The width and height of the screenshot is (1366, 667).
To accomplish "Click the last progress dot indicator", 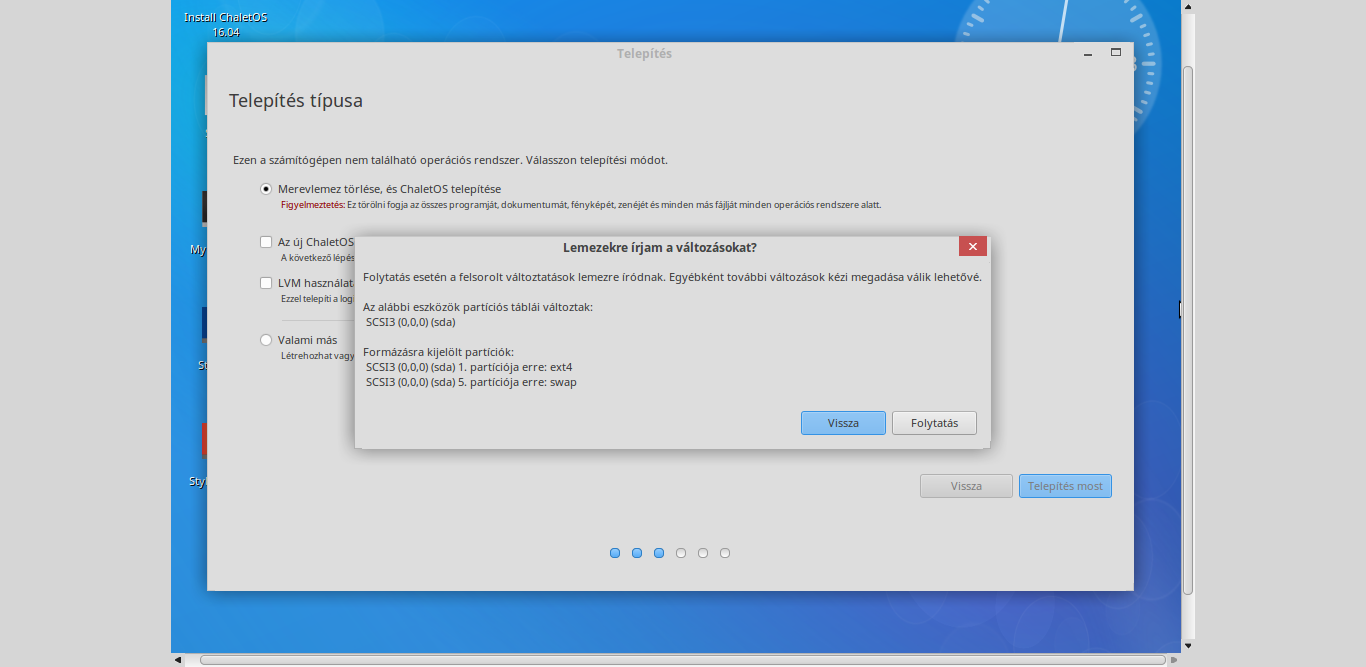I will click(725, 553).
